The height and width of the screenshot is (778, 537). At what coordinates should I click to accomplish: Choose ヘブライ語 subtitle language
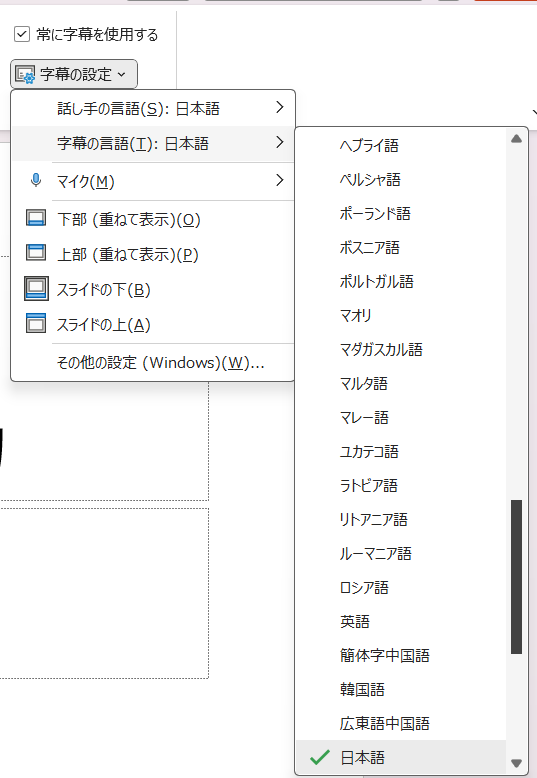(401, 145)
